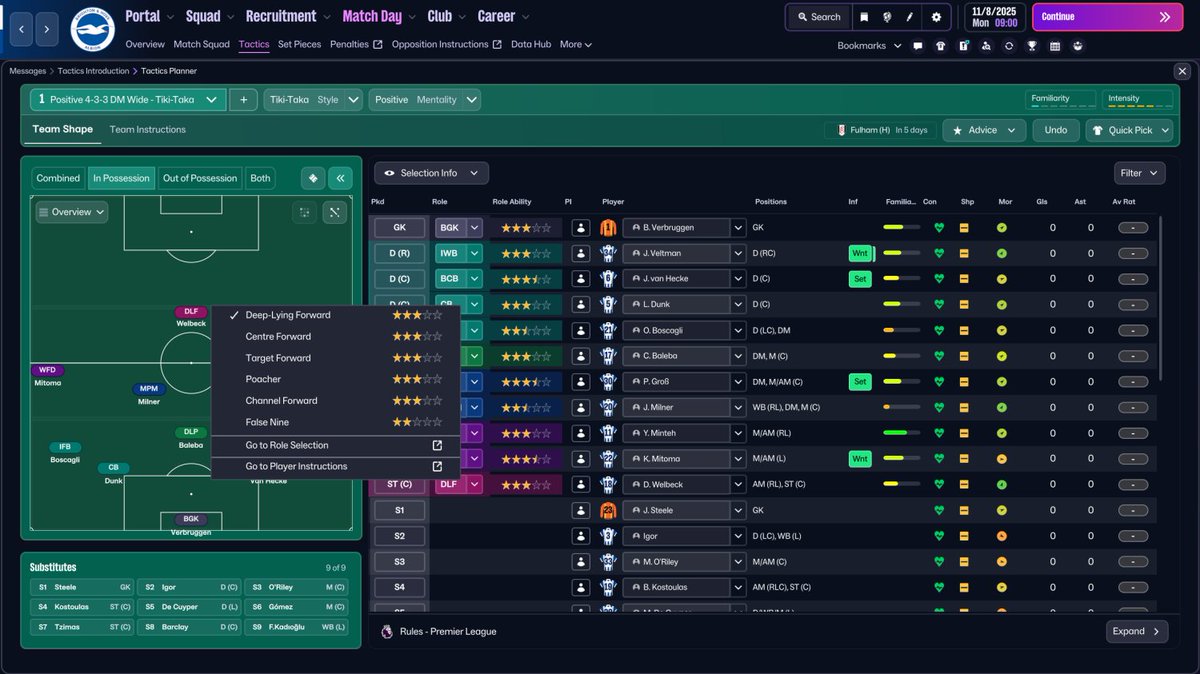The width and height of the screenshot is (1200, 674).
Task: Click the Intensity progress bar
Action: (x=1137, y=100)
